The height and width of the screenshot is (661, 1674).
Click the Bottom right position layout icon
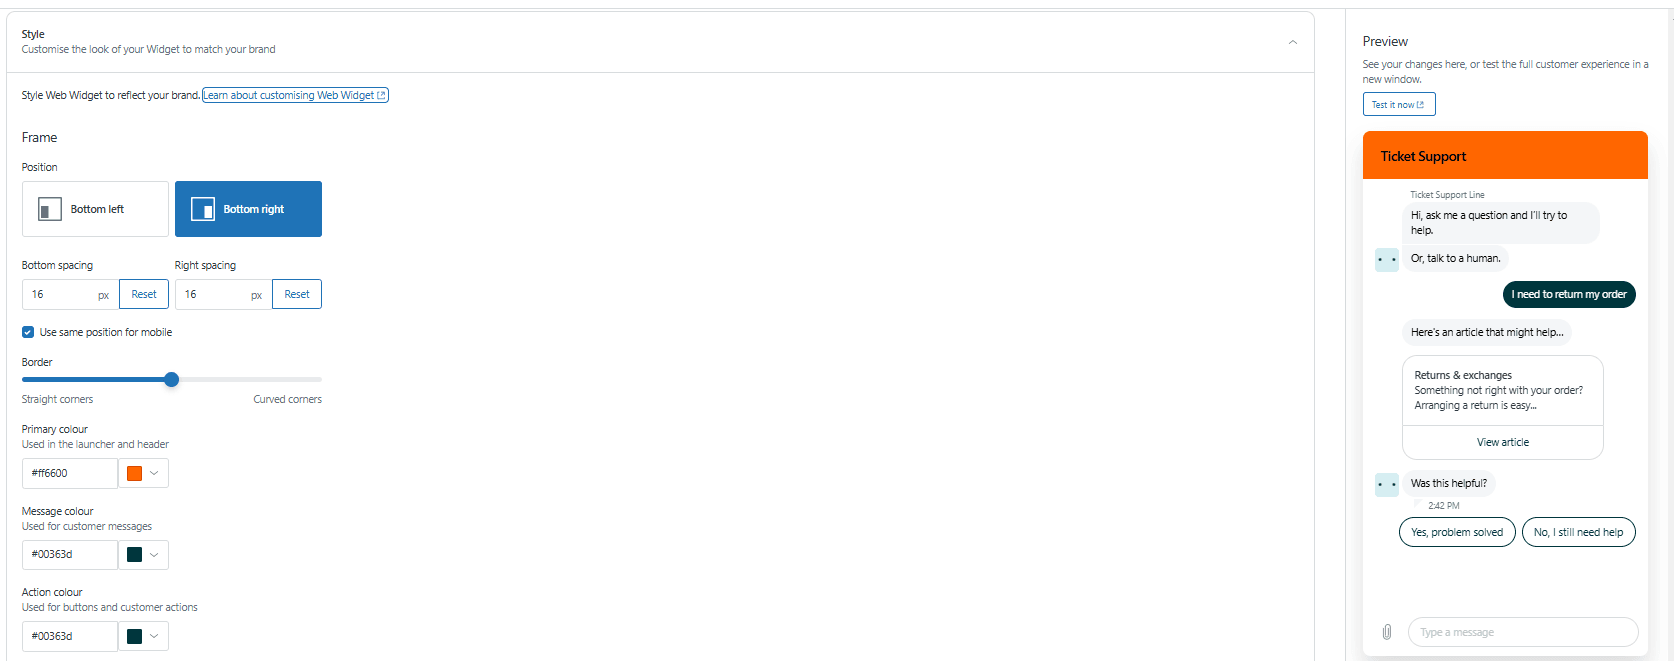click(203, 209)
